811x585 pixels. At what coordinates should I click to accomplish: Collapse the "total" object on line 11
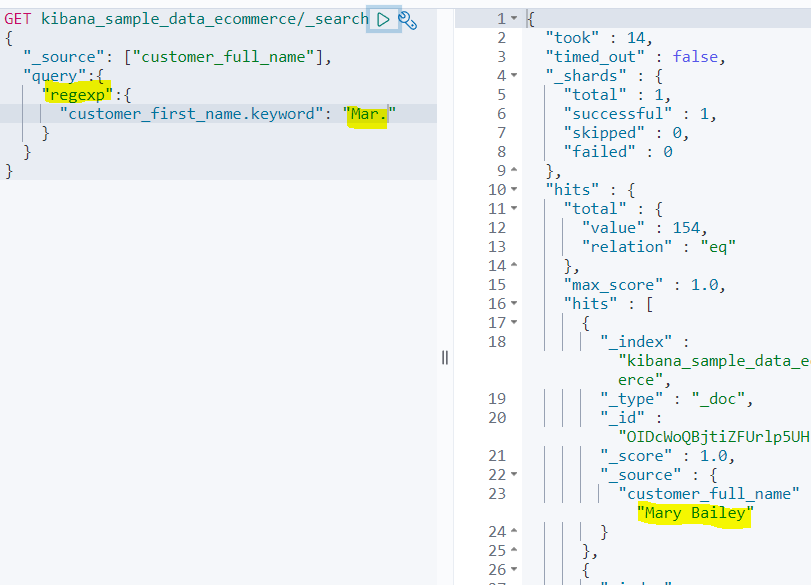[x=514, y=208]
